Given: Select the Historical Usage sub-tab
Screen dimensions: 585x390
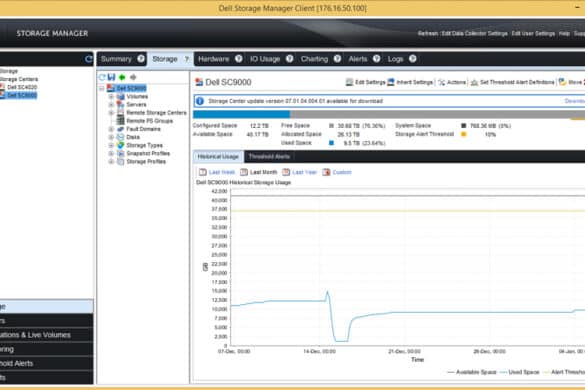Looking at the screenshot, I should click(218, 156).
